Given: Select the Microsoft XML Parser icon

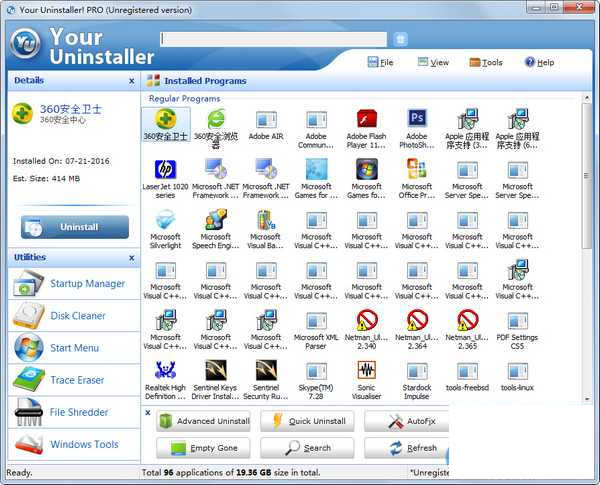Looking at the screenshot, I should [316, 321].
